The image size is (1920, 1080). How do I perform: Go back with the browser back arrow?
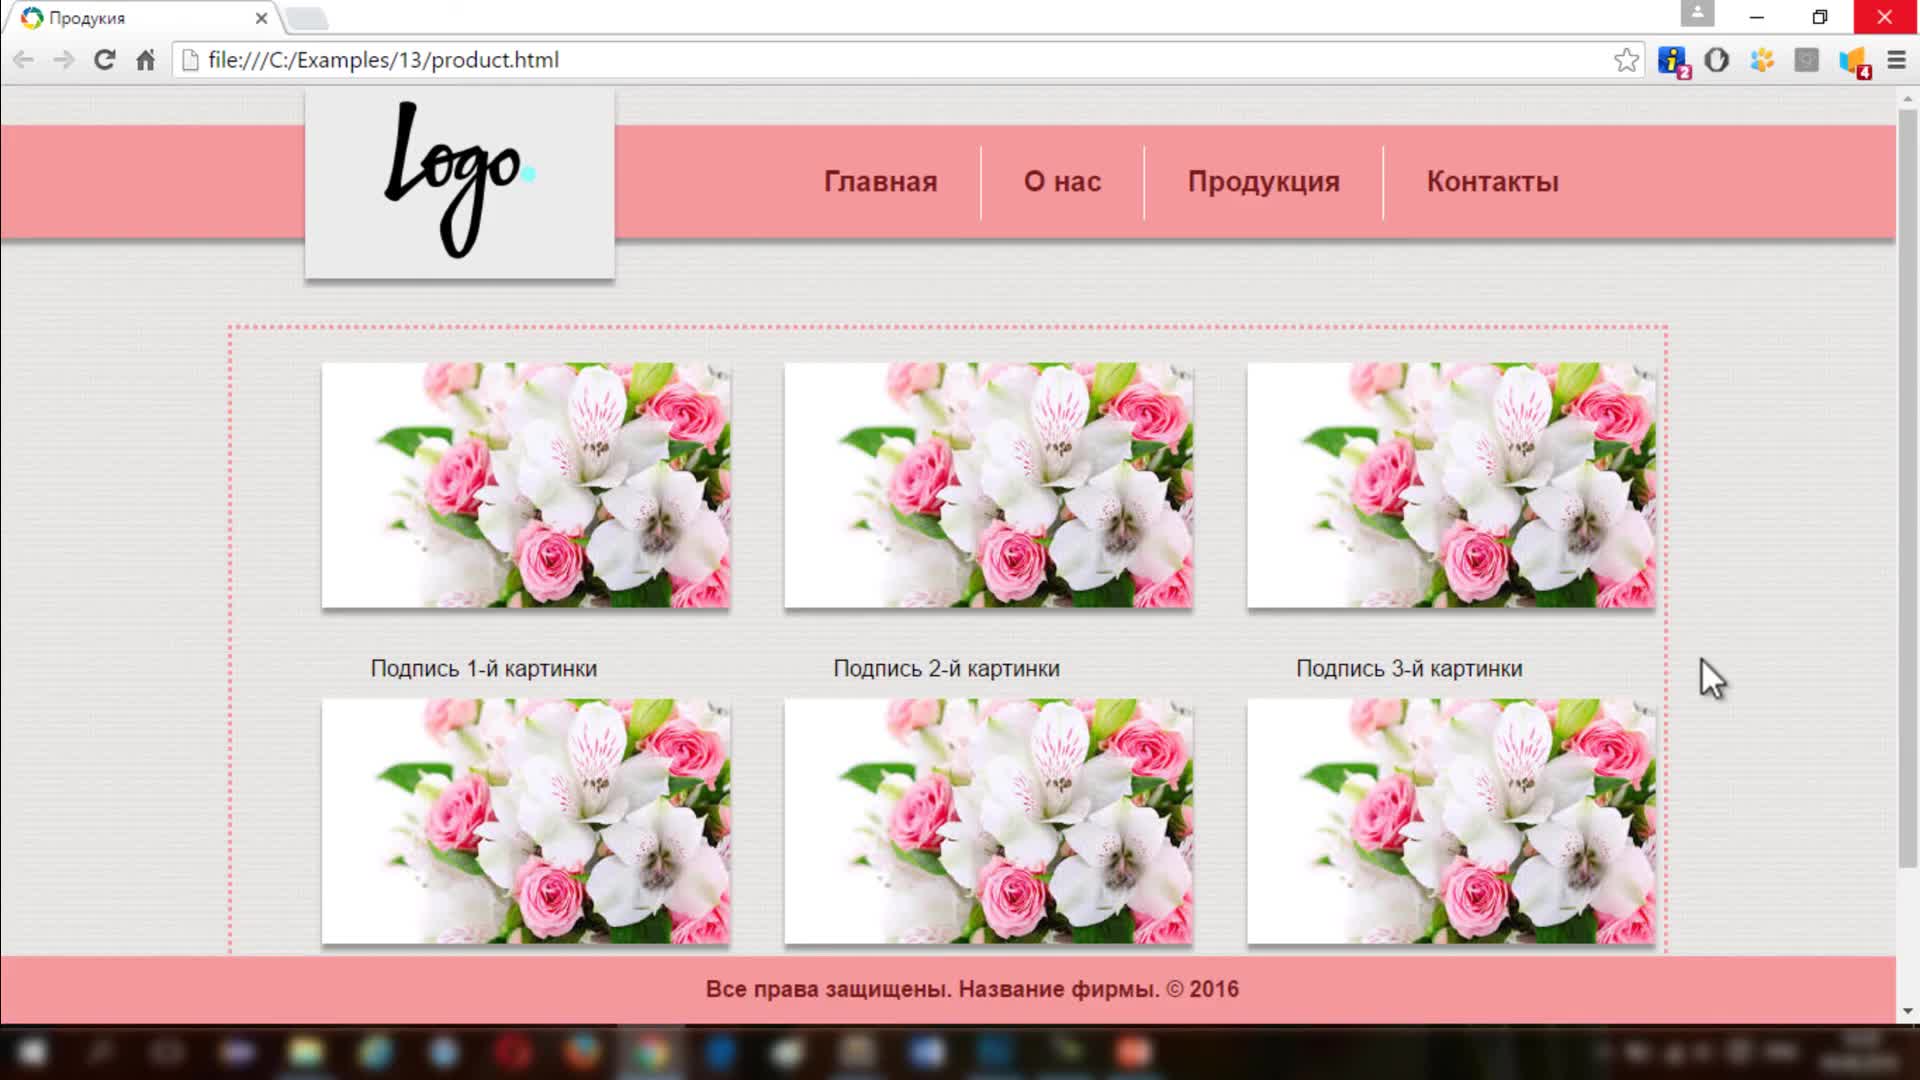[x=23, y=60]
